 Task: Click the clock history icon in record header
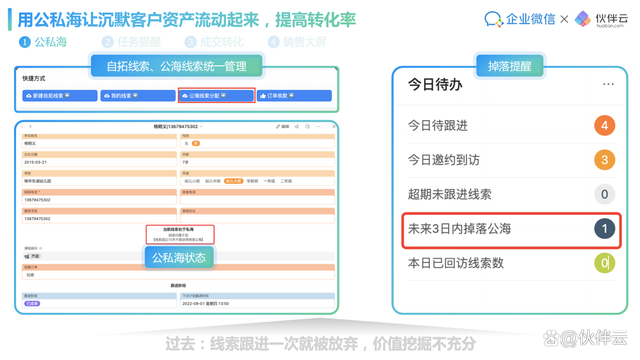(x=308, y=127)
